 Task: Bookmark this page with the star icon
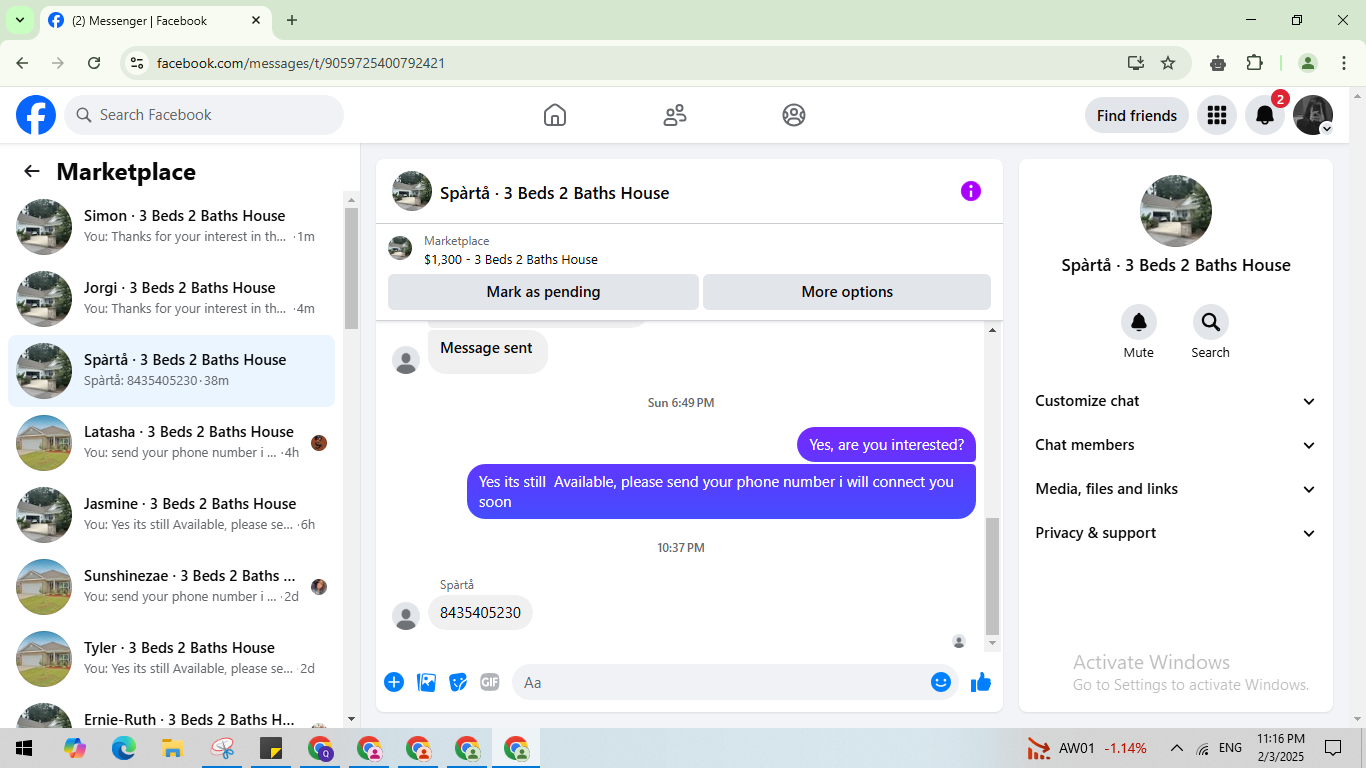tap(1168, 63)
